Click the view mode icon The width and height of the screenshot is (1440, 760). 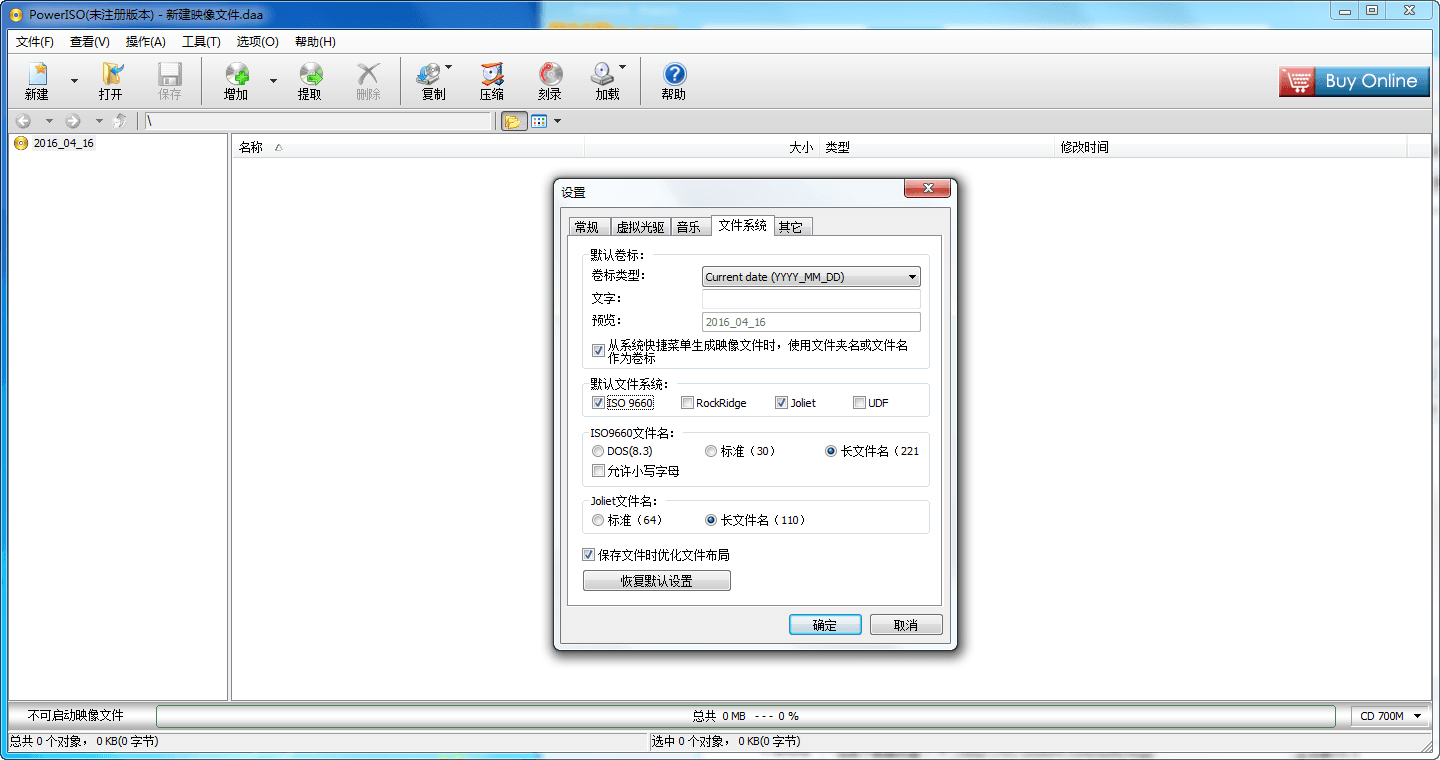pyautogui.click(x=539, y=121)
